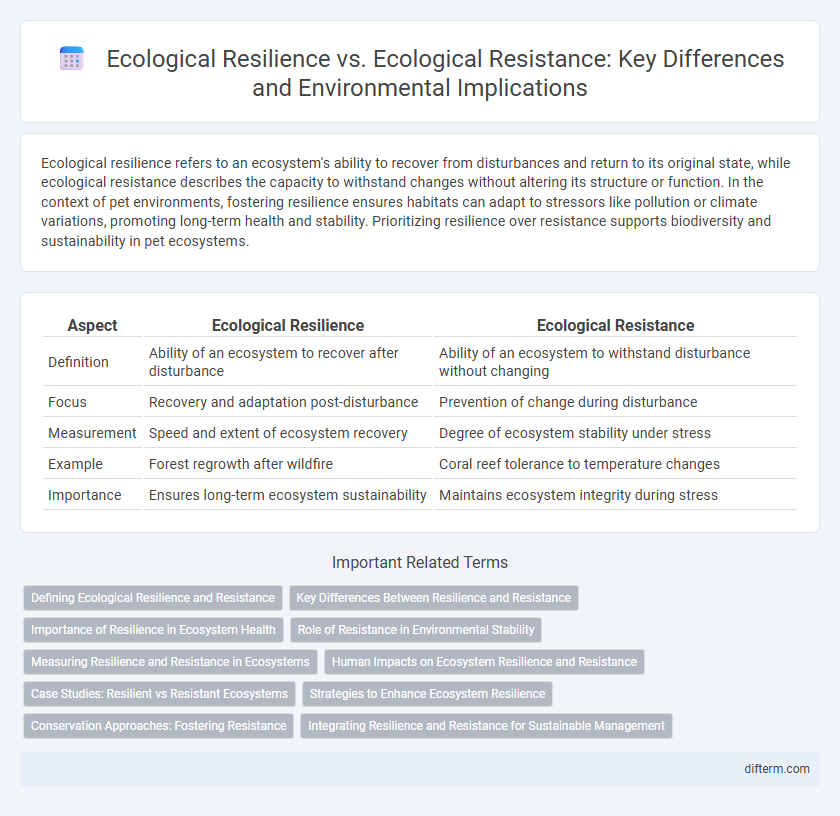
Task: Click 'Ability of an ecosystem to withstand disturbance' cell
Action: click(615, 362)
